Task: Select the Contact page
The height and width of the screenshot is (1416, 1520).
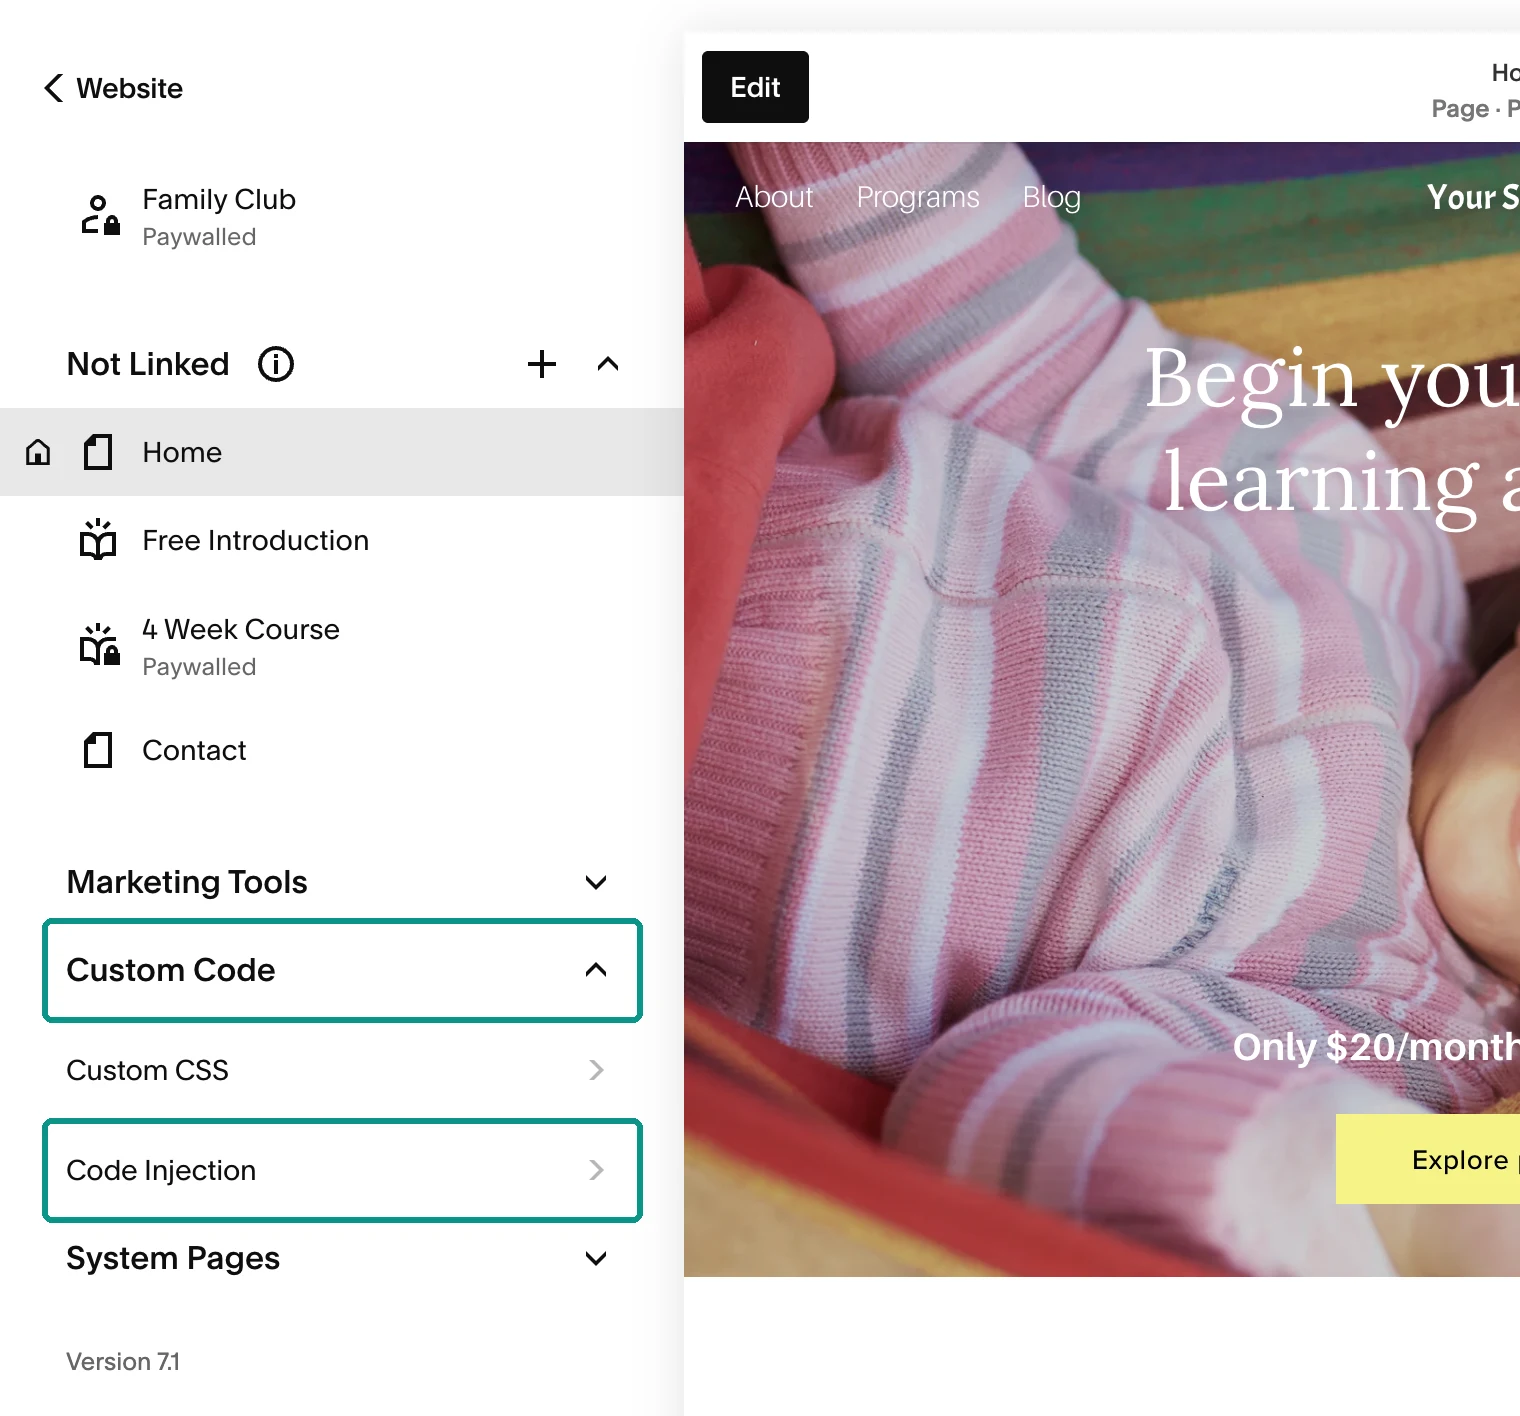Action: (x=342, y=750)
